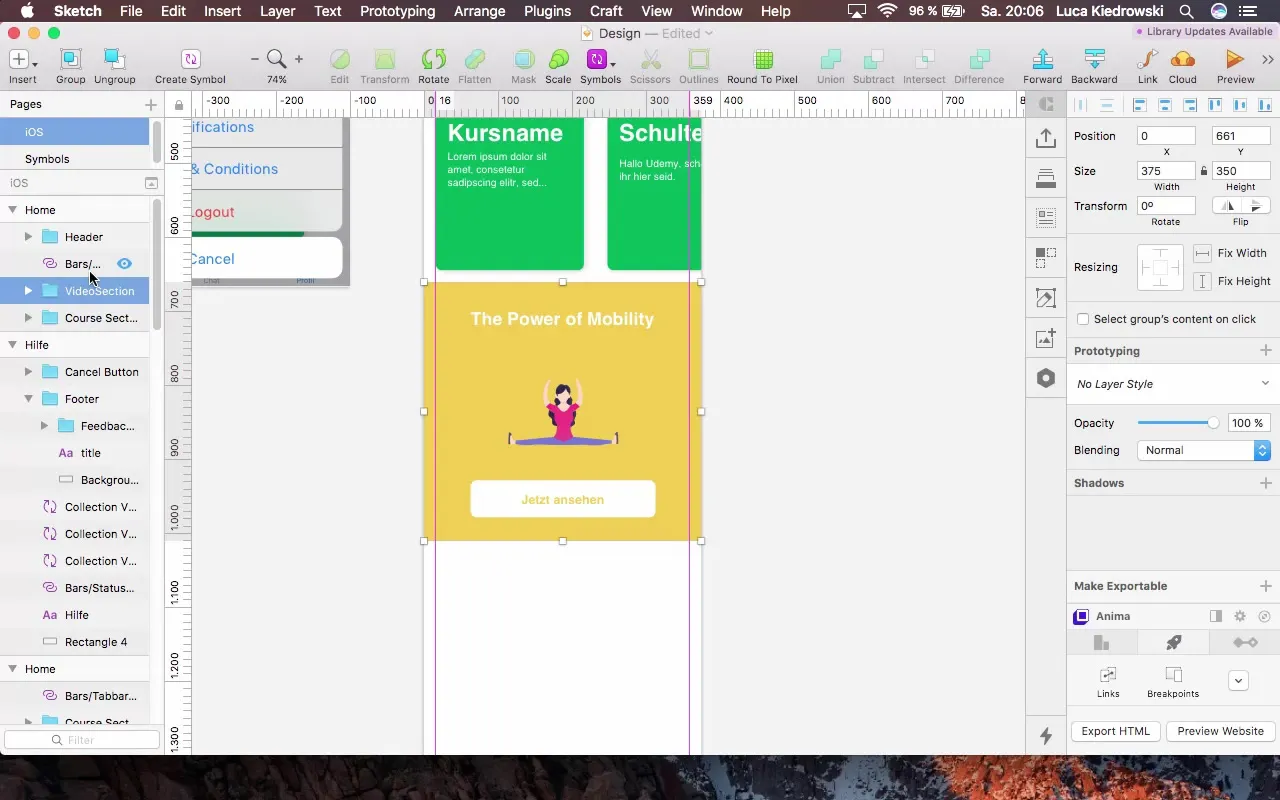Select the Symbols page
The image size is (1280, 800).
[x=75, y=159]
